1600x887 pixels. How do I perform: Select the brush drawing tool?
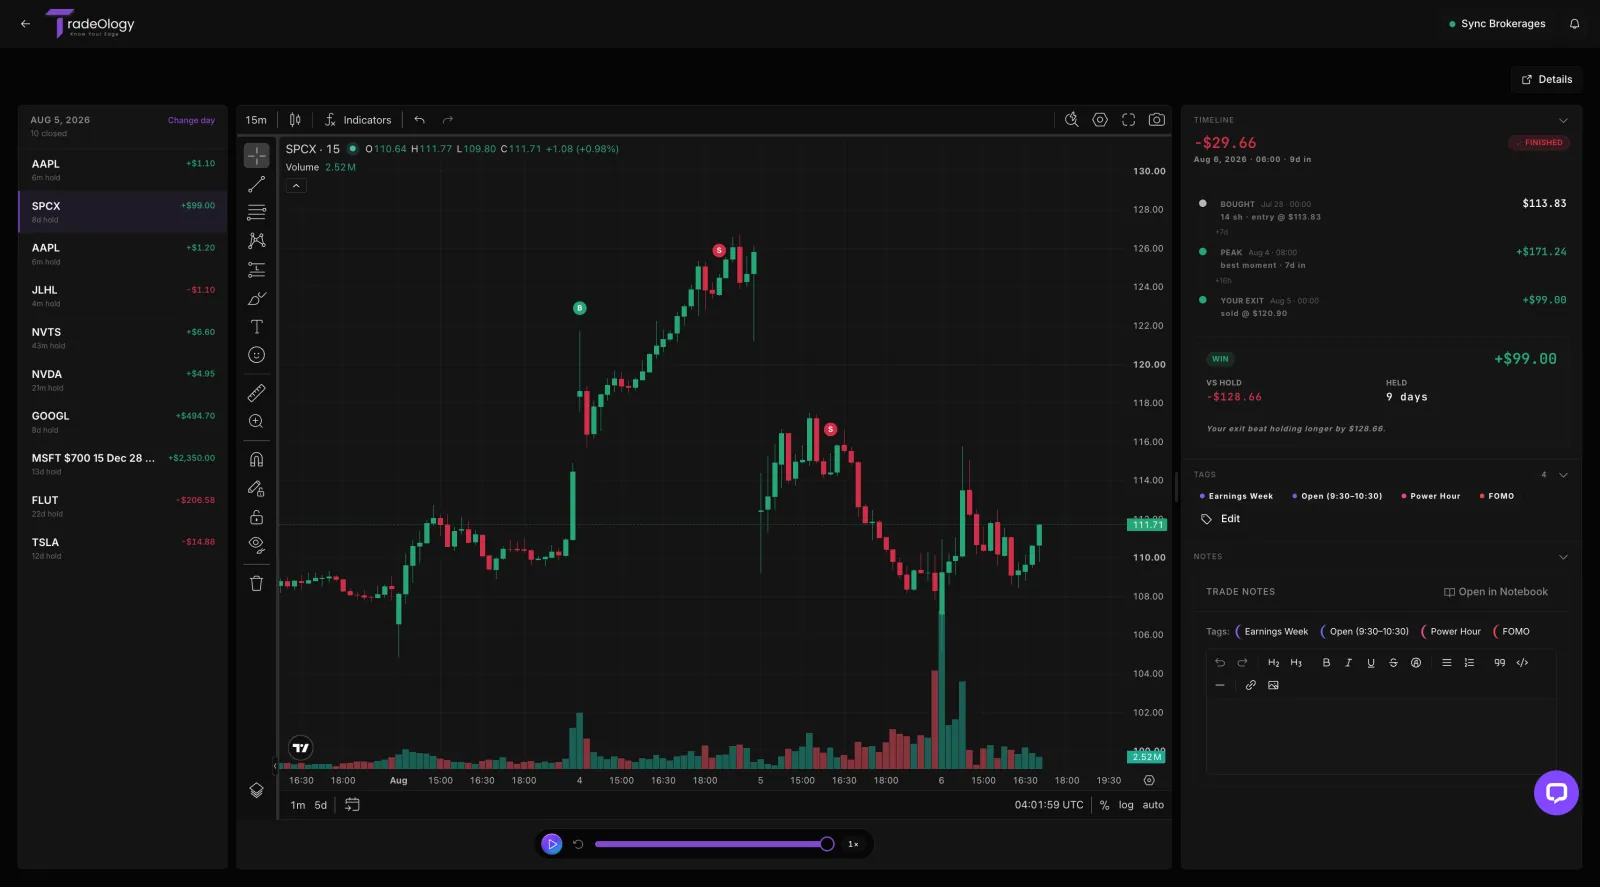tap(257, 298)
